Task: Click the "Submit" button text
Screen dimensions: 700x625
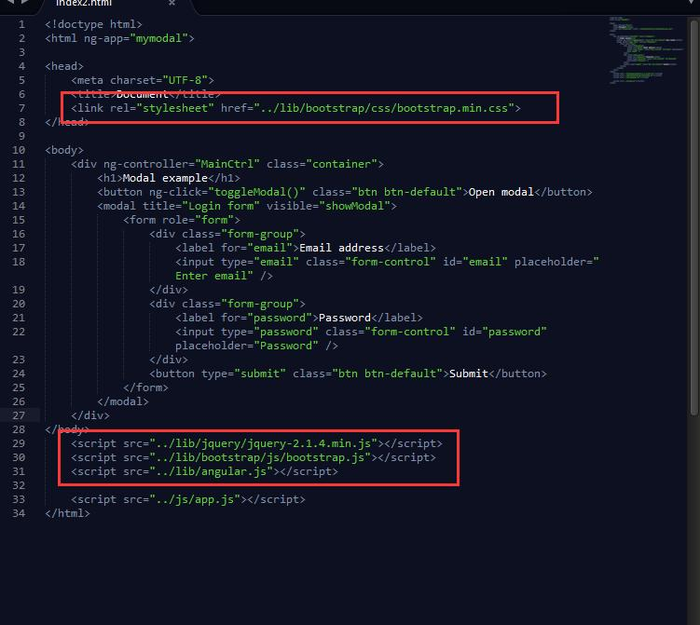Action: point(468,374)
